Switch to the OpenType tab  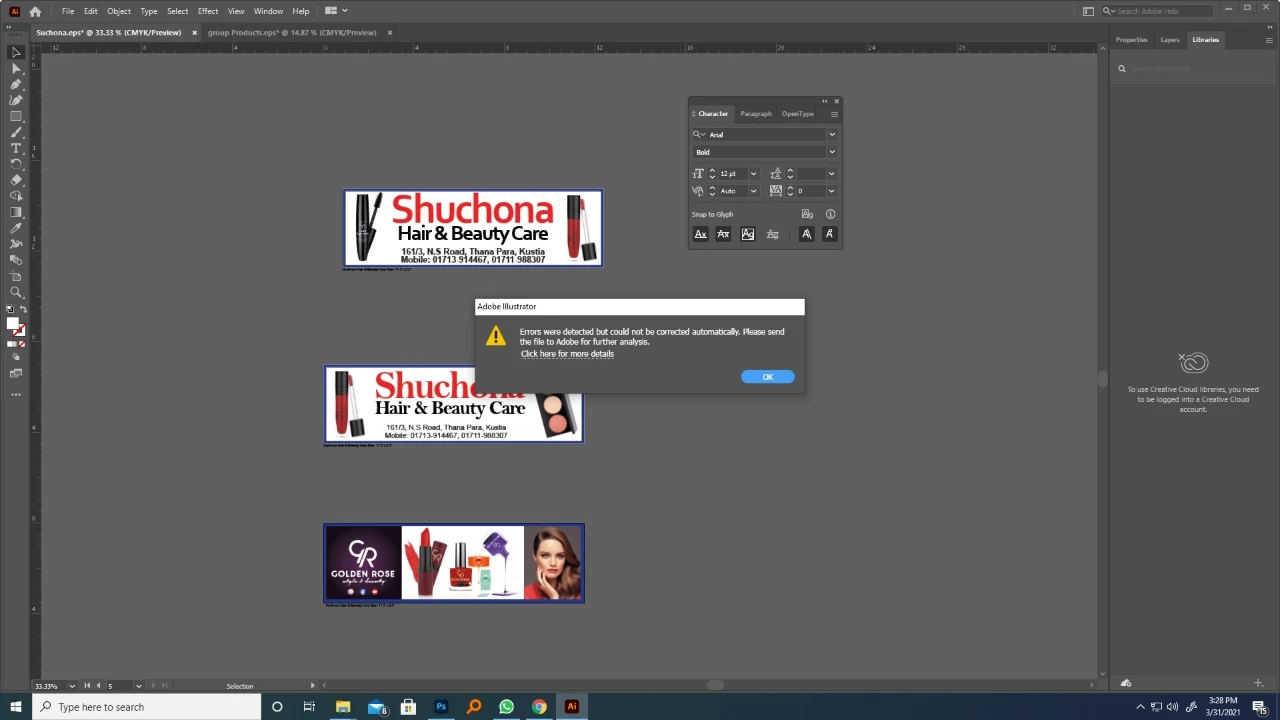pyautogui.click(x=798, y=114)
